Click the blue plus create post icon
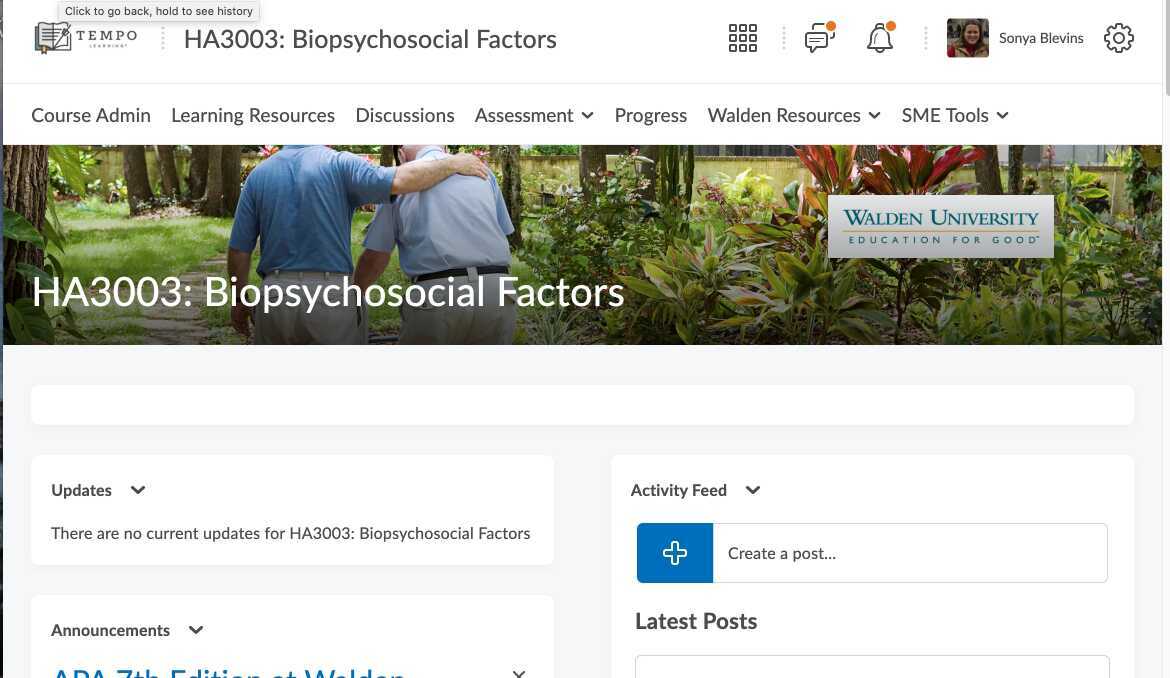This screenshot has width=1170, height=678. click(x=675, y=553)
